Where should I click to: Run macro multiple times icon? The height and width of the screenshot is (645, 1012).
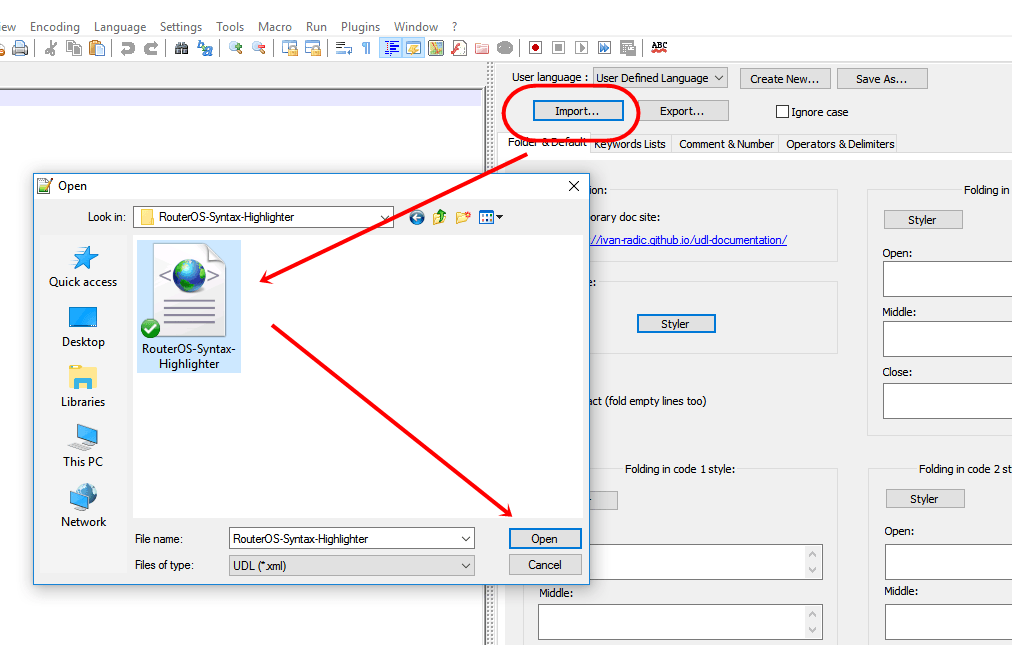(604, 48)
